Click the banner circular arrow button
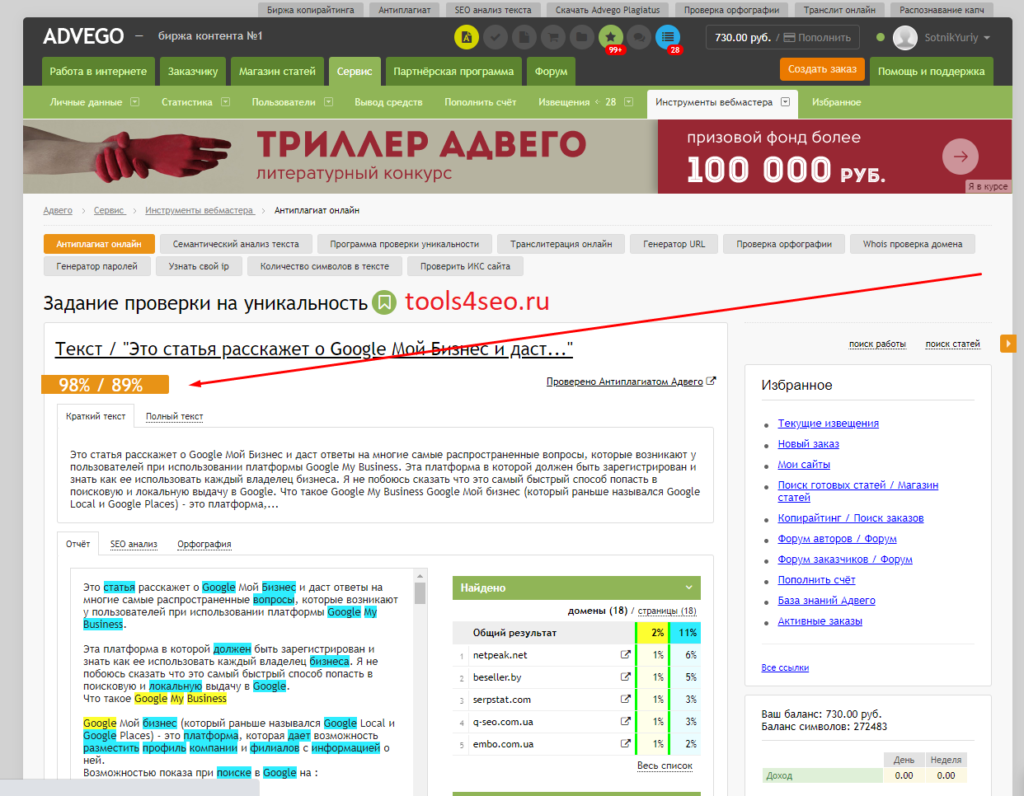Viewport: 1024px width, 796px height. (x=960, y=156)
